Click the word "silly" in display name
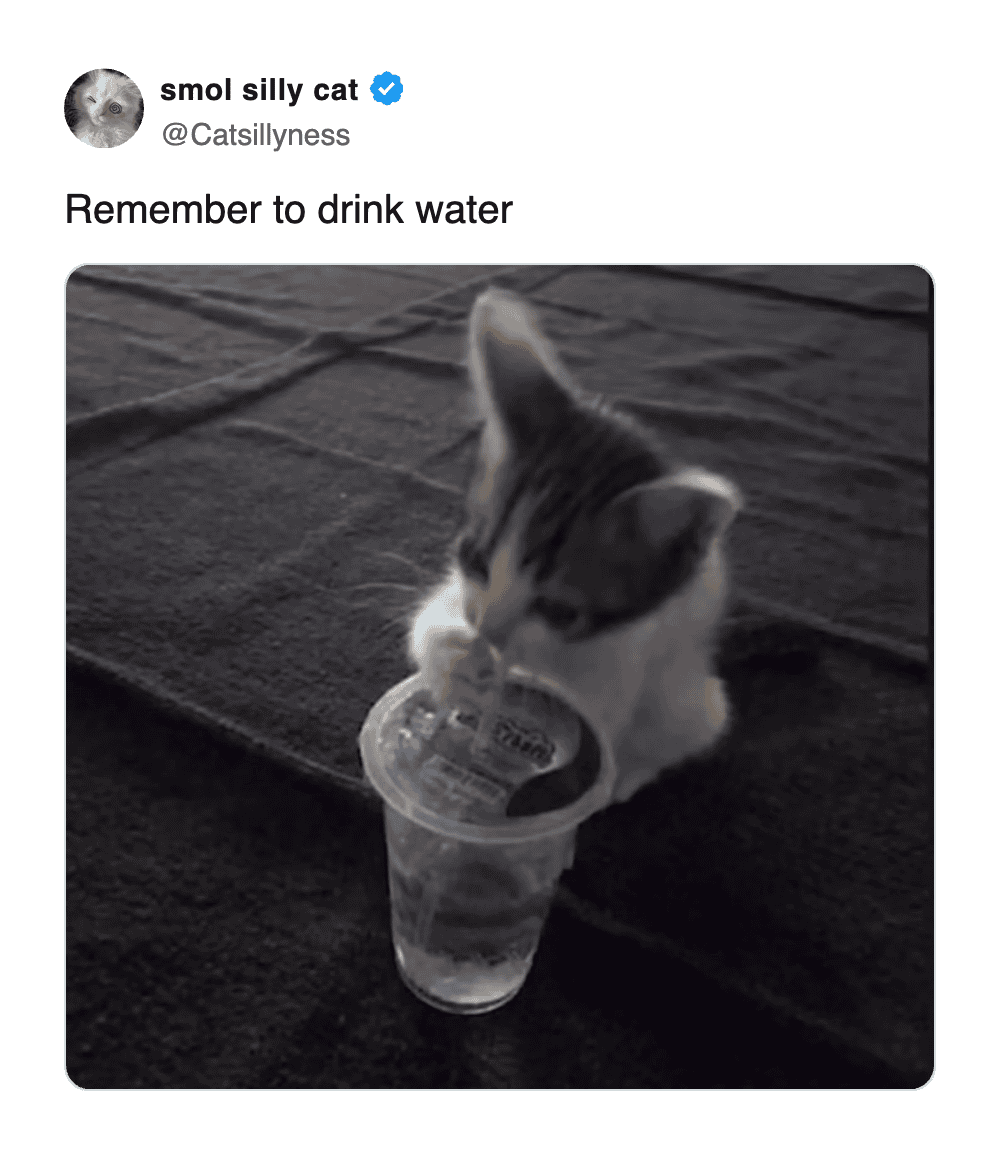The width and height of the screenshot is (1000, 1156). point(269,90)
